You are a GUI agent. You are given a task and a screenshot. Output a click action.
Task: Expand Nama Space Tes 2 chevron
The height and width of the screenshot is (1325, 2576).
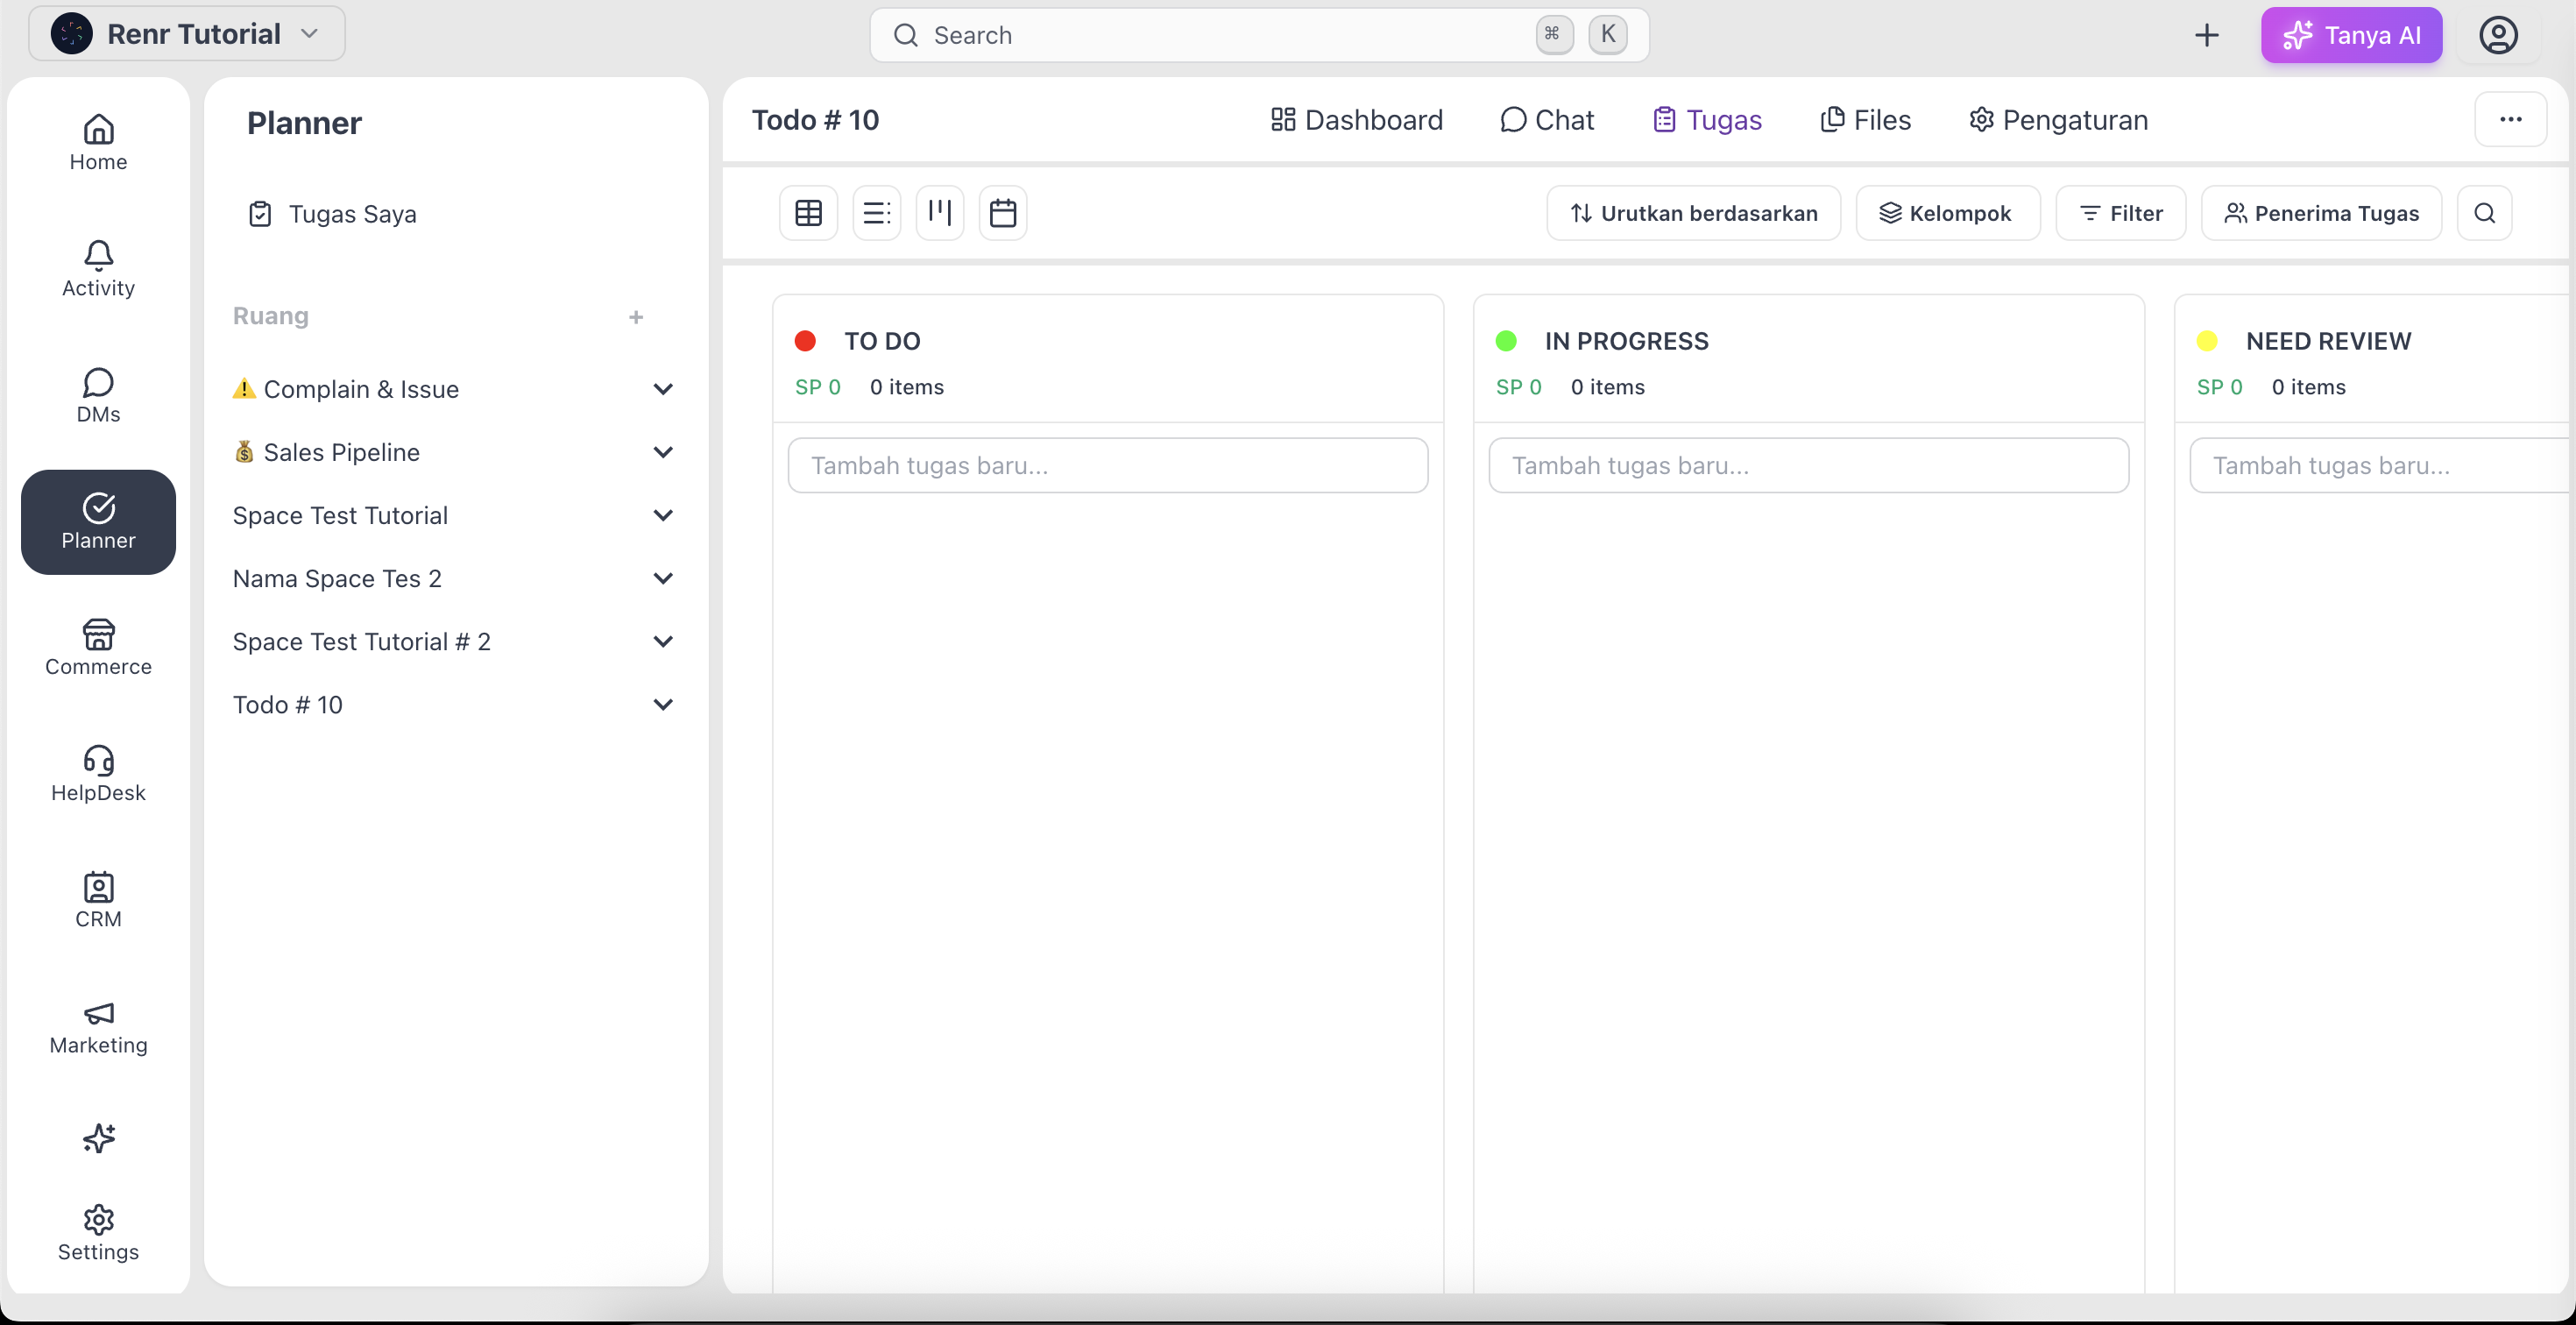point(663,578)
